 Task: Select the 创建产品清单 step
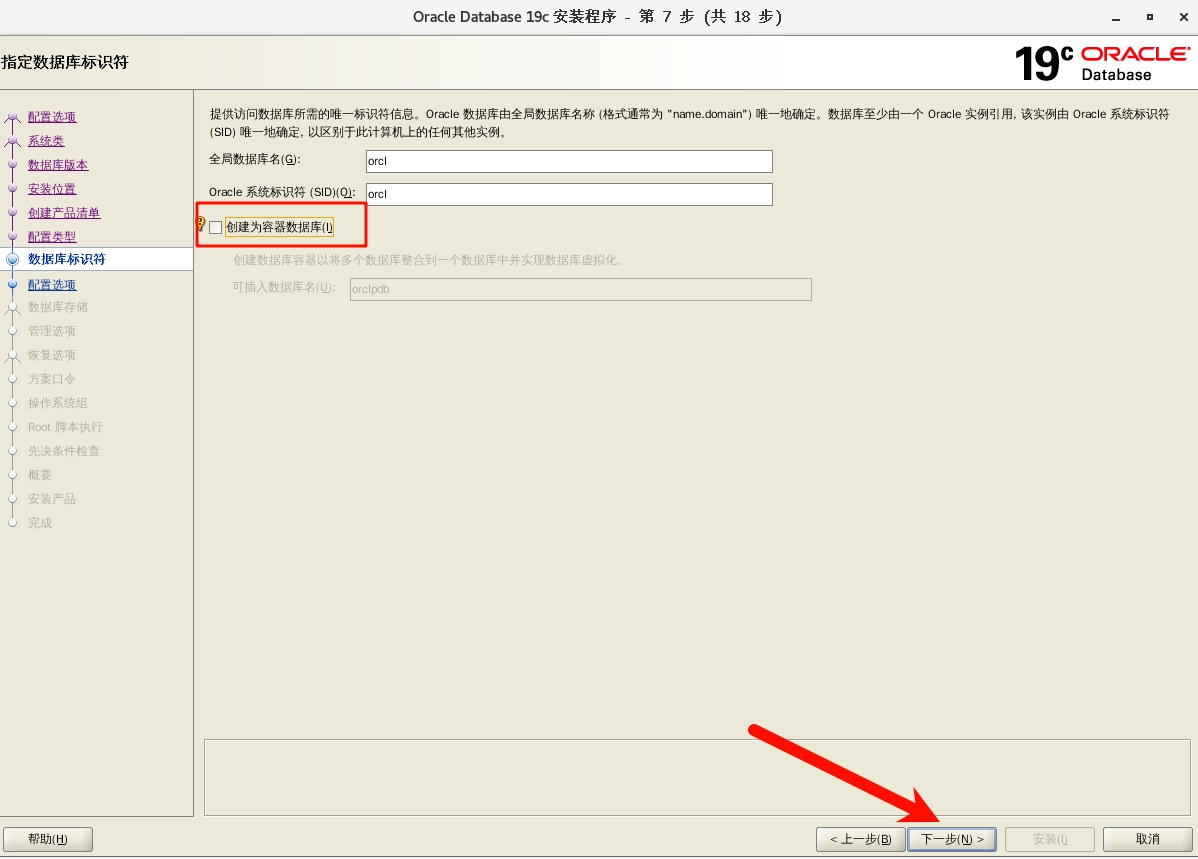[64, 213]
